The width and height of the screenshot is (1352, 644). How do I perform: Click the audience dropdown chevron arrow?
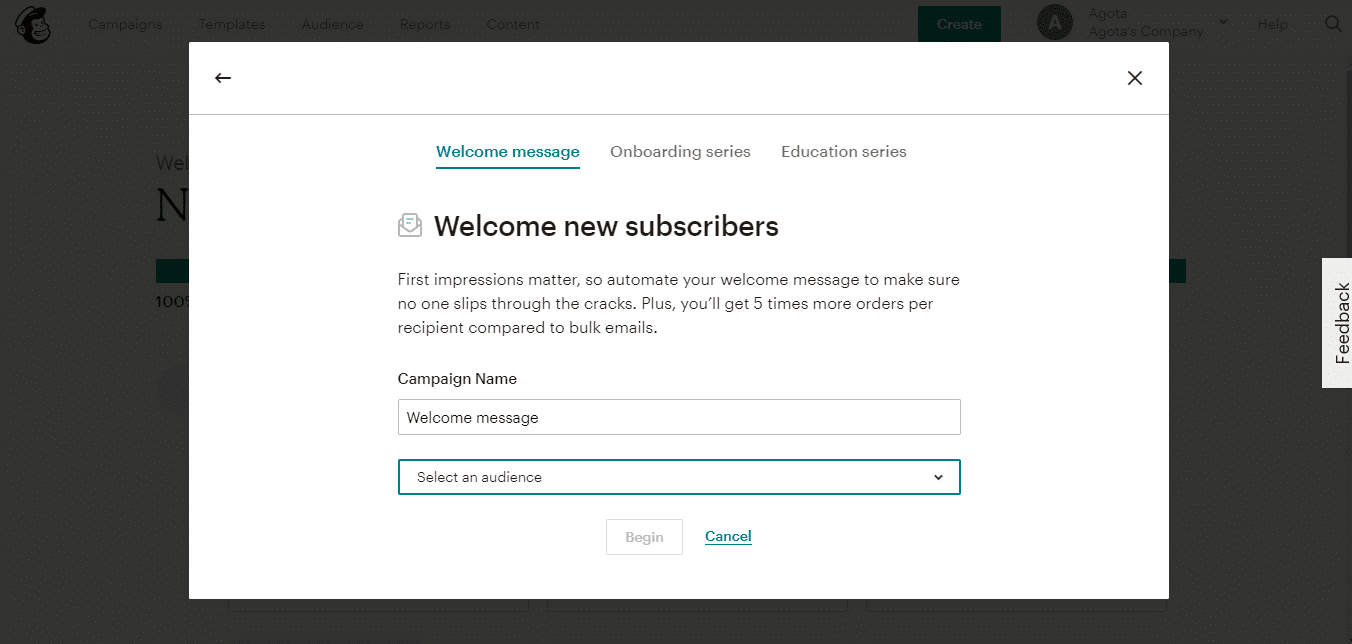pos(939,477)
